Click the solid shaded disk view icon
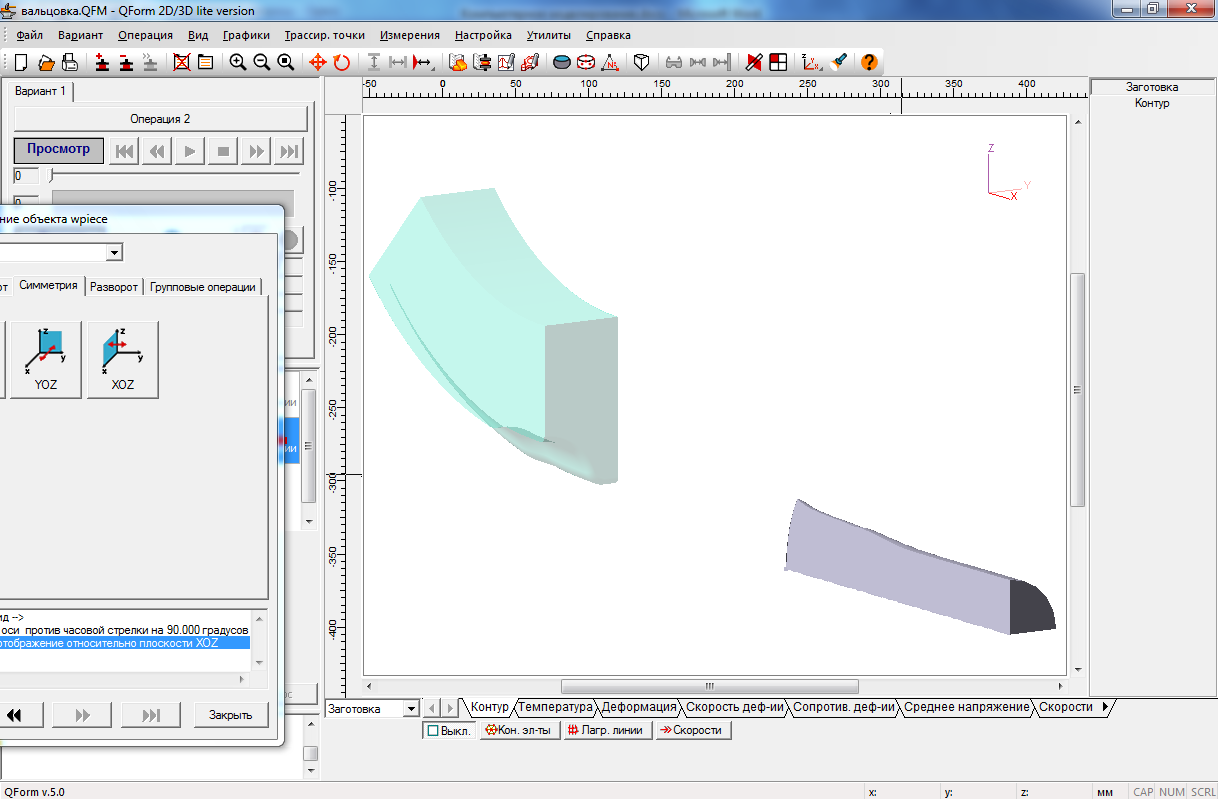 click(563, 62)
